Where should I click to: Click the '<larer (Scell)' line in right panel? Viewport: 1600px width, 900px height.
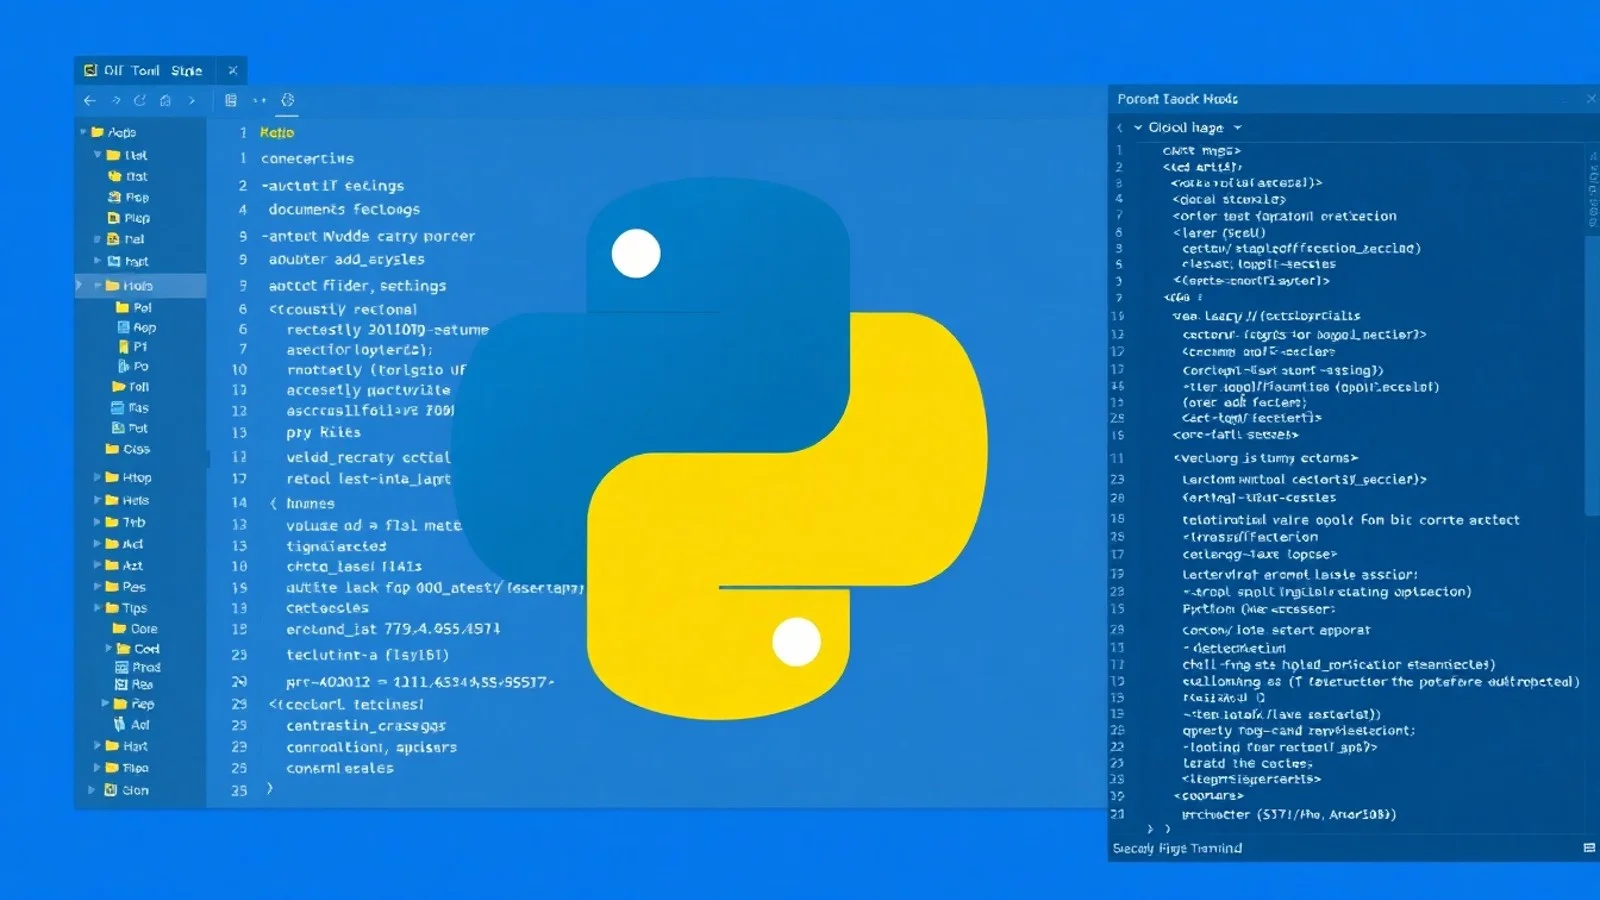[1219, 233]
